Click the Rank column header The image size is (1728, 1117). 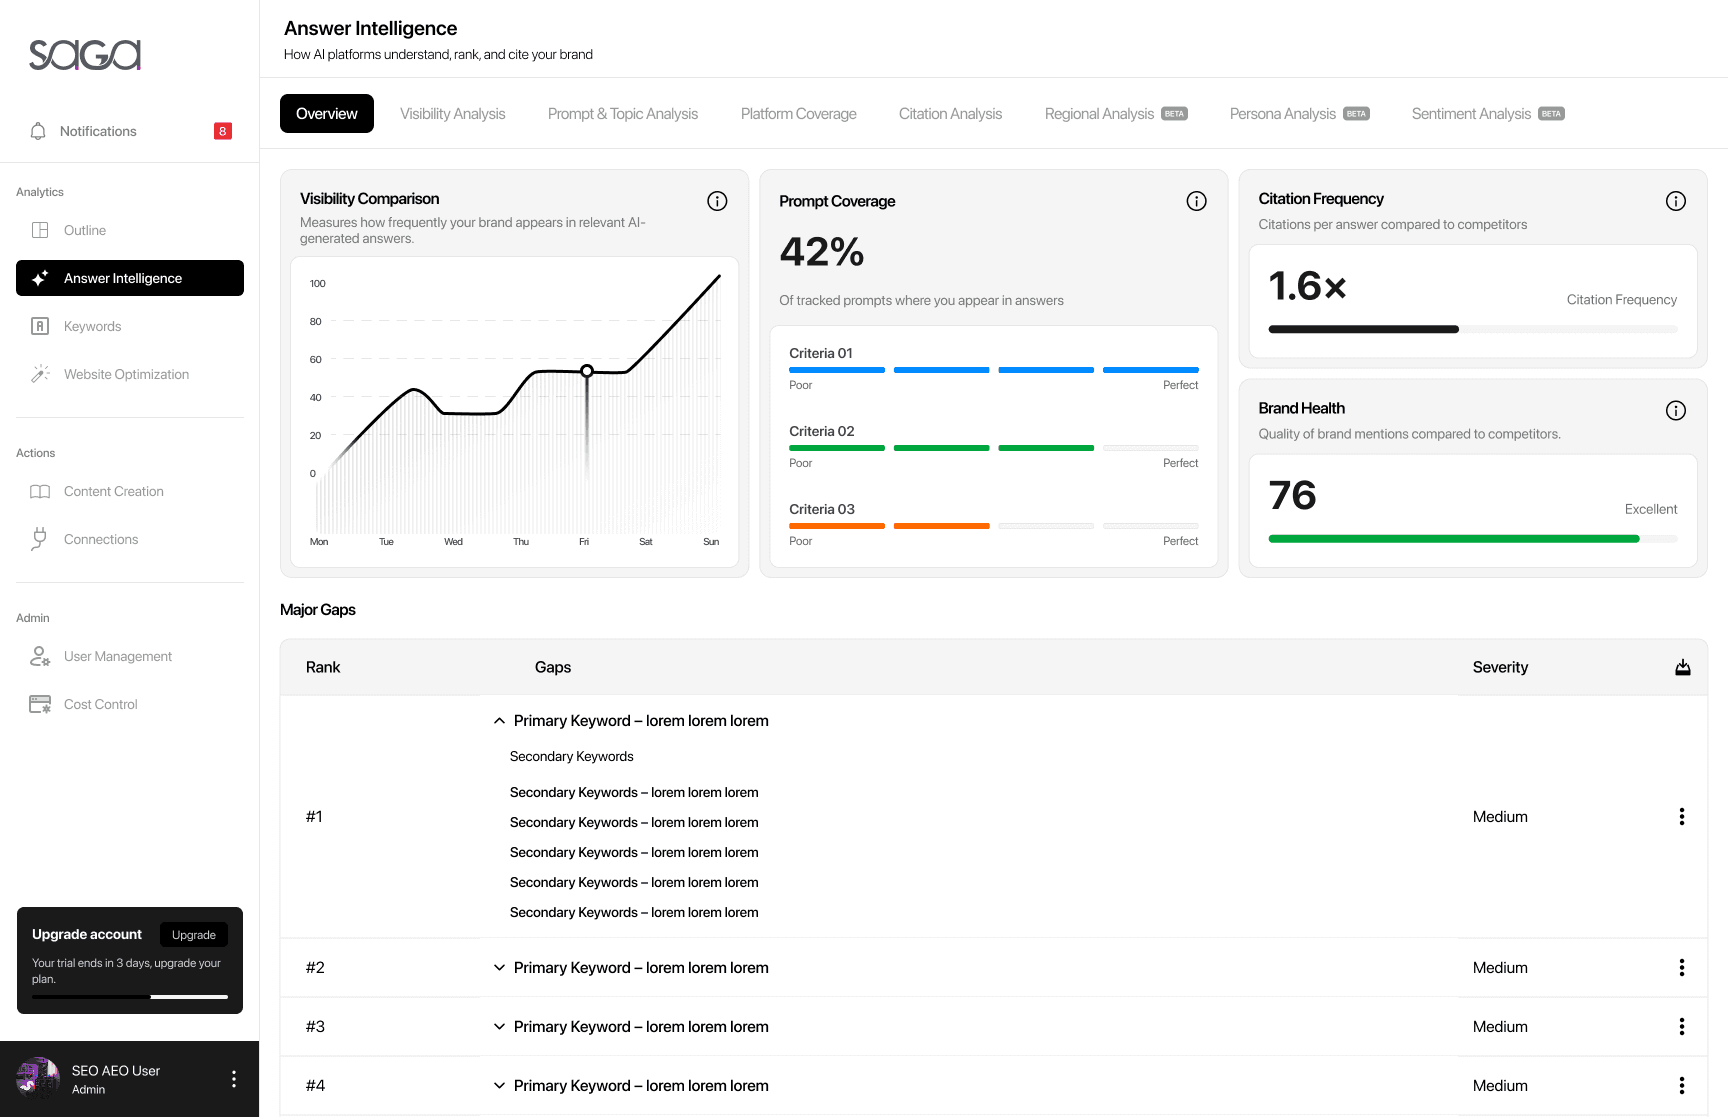(323, 667)
